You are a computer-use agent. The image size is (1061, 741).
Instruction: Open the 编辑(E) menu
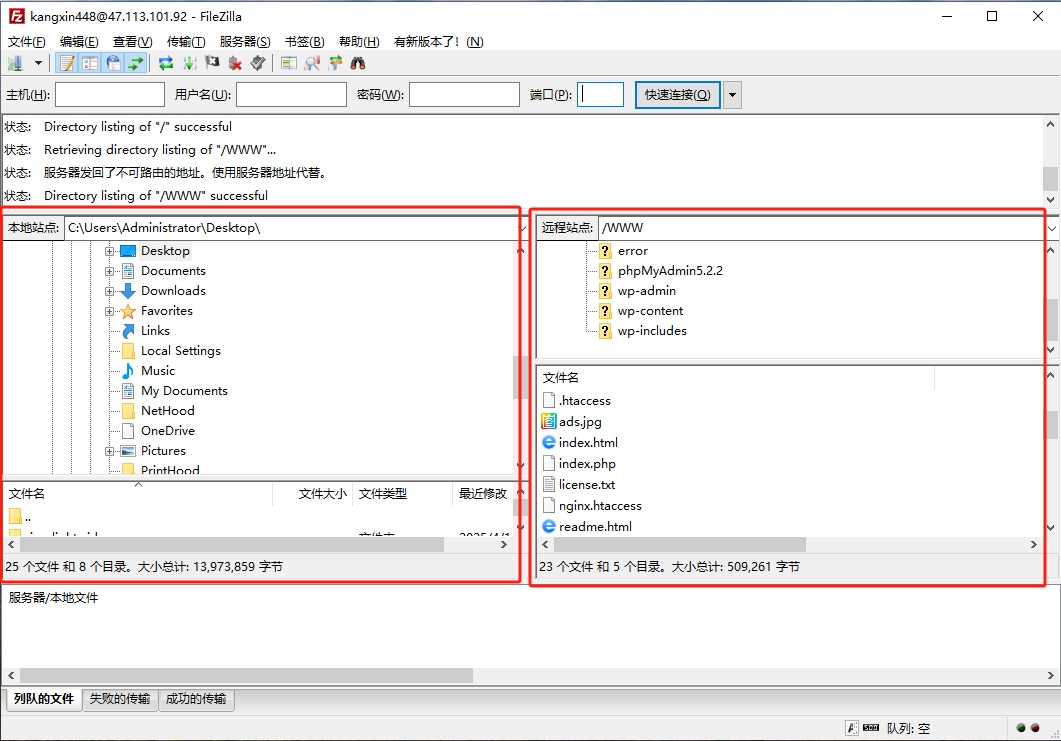point(79,42)
